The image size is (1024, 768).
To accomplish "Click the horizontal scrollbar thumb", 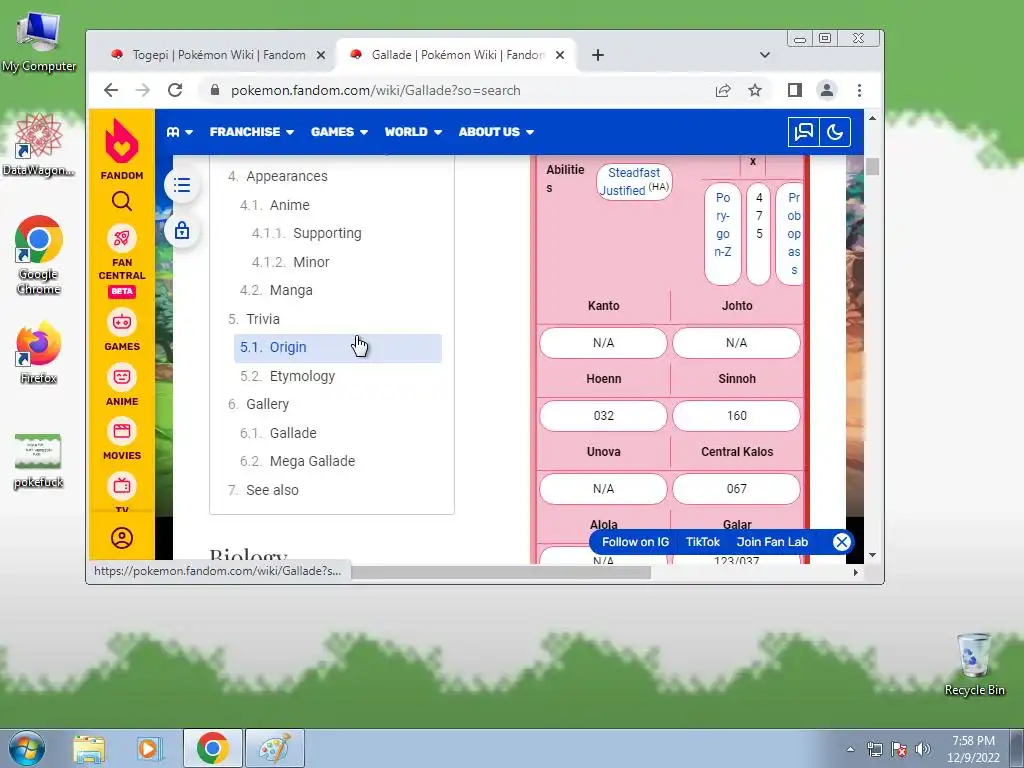I will 501,572.
